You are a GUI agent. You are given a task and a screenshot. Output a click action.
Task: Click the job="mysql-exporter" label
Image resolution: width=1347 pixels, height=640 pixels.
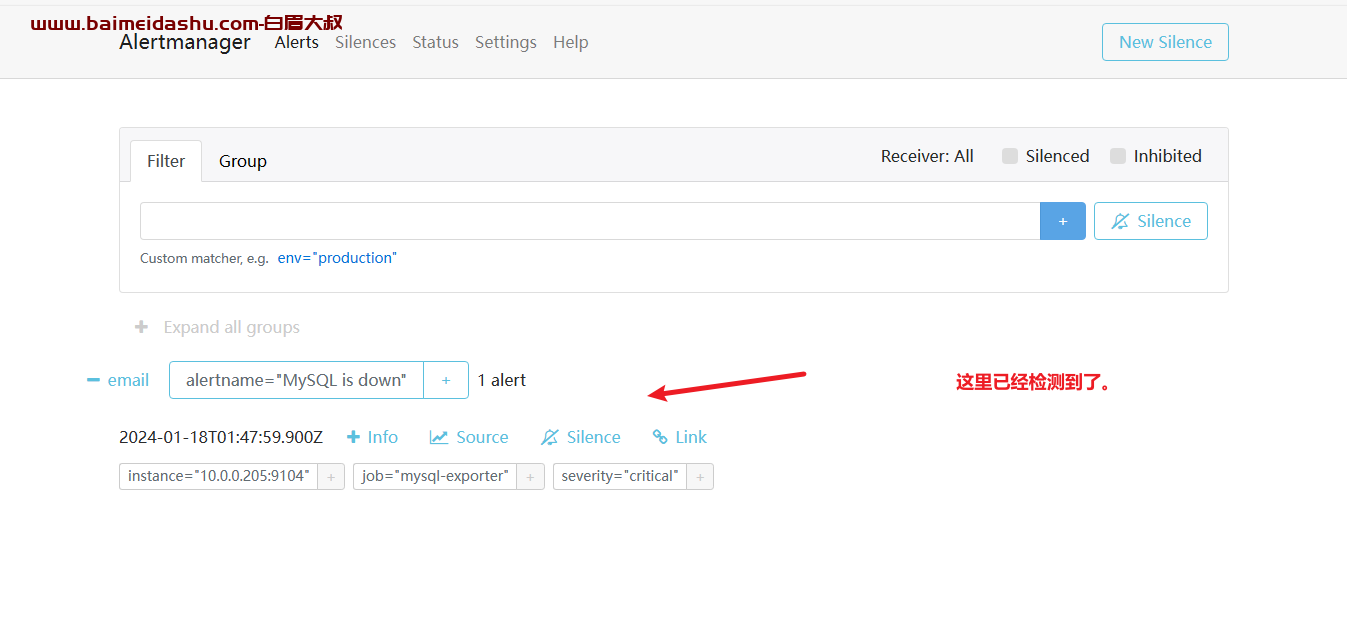click(x=435, y=476)
